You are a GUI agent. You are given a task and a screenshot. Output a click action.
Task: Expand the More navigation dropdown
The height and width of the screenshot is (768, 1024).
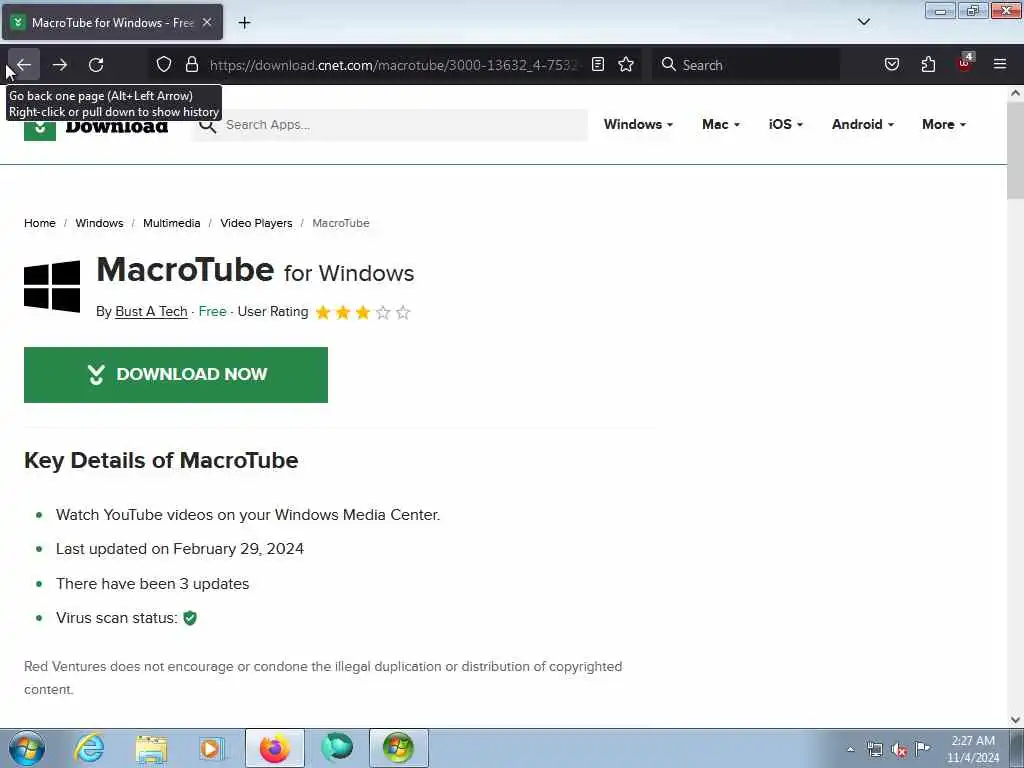click(944, 124)
